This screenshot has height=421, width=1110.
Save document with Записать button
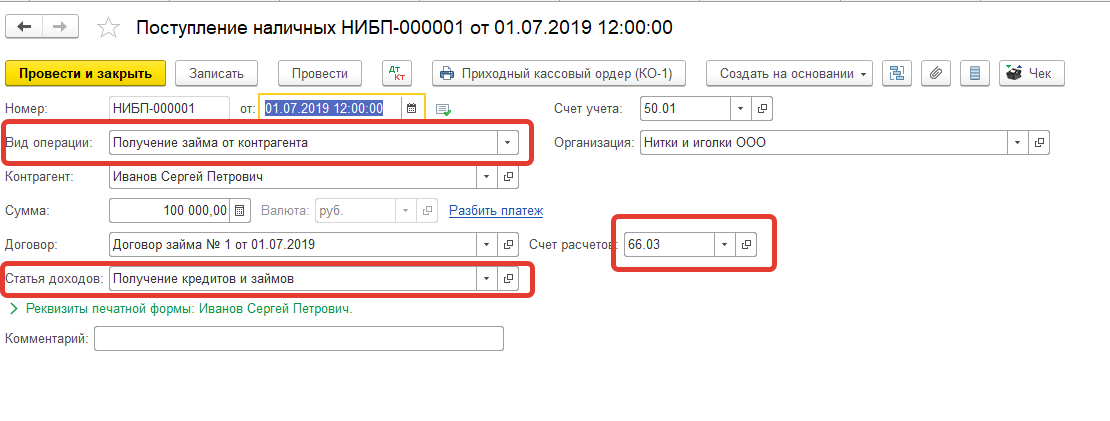[217, 73]
